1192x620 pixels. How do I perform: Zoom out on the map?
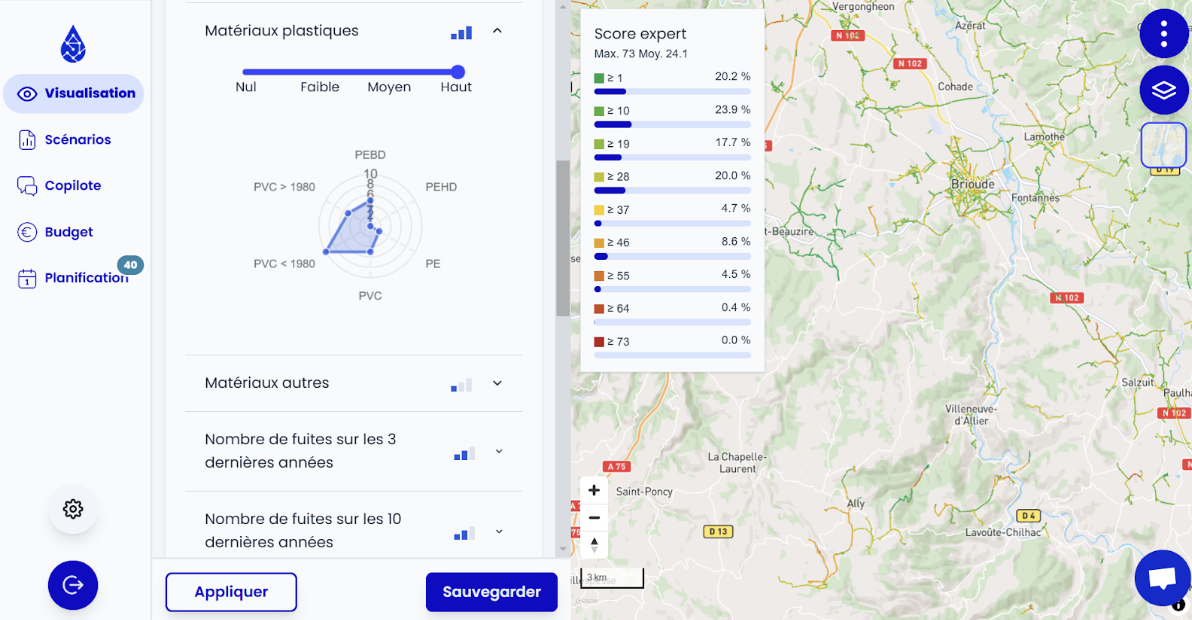click(x=594, y=517)
